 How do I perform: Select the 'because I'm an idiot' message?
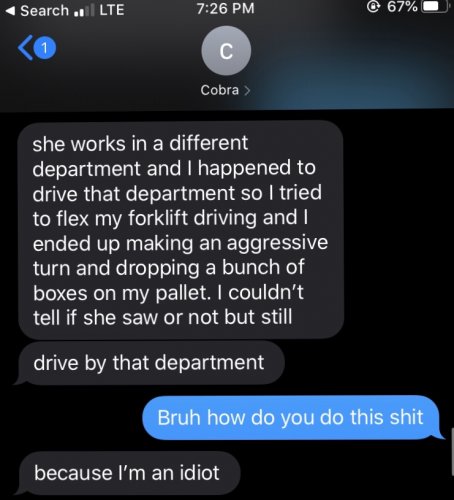tap(127, 473)
